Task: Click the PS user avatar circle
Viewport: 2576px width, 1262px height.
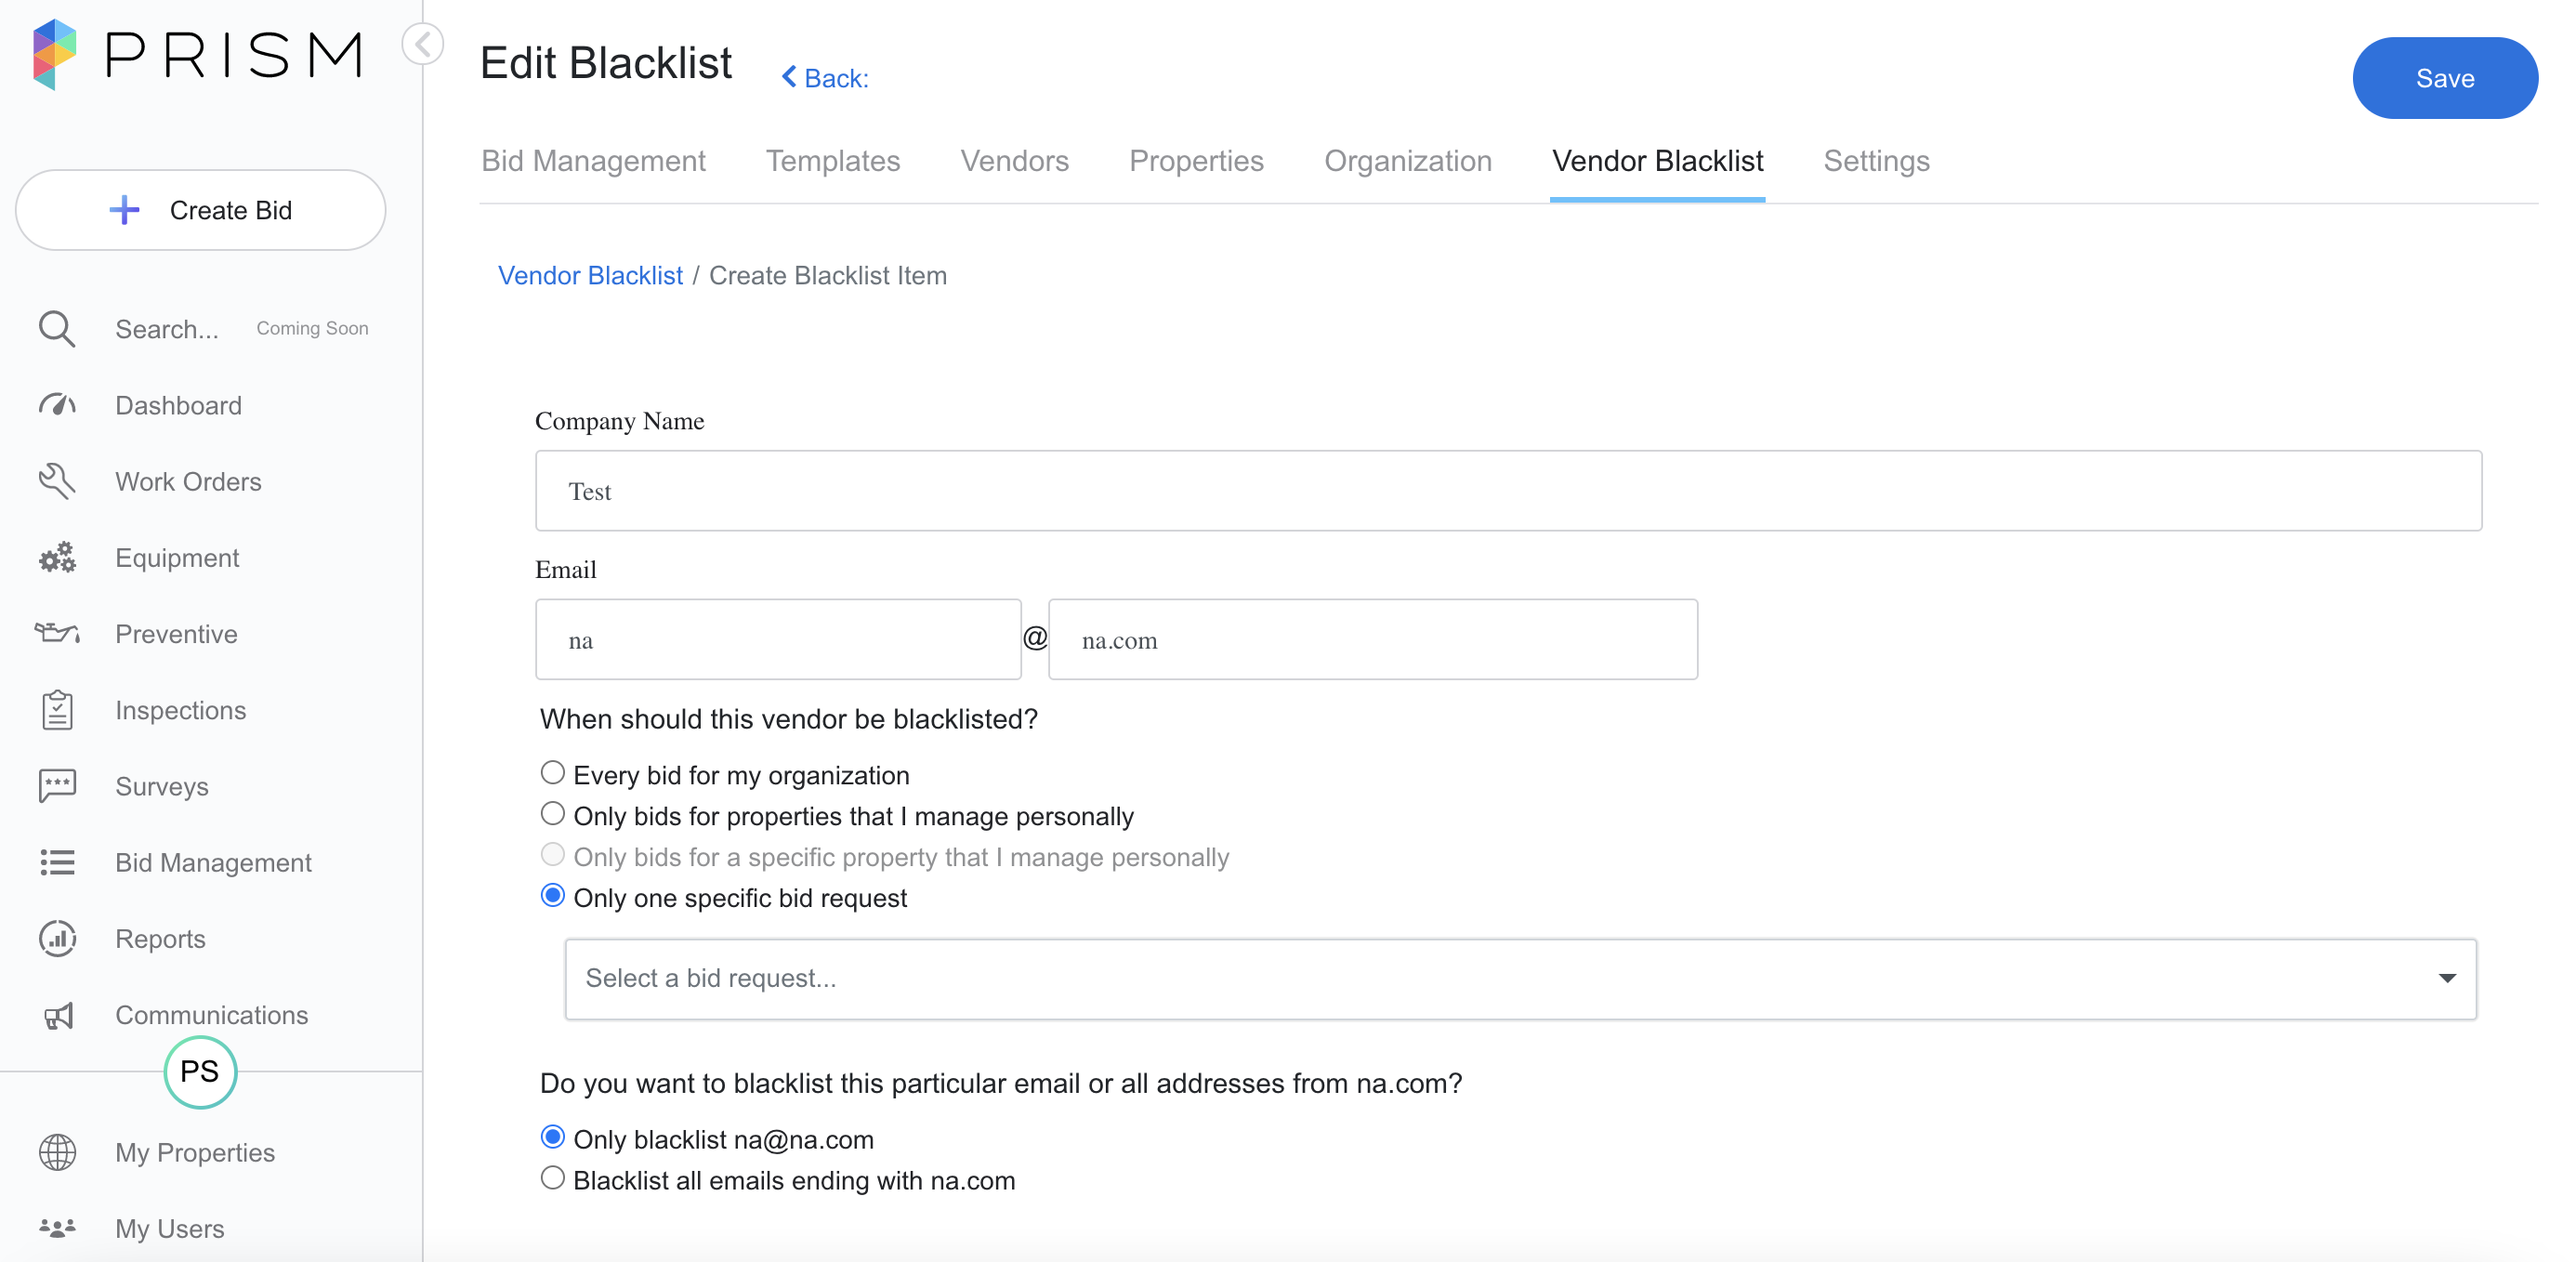Action: click(200, 1072)
